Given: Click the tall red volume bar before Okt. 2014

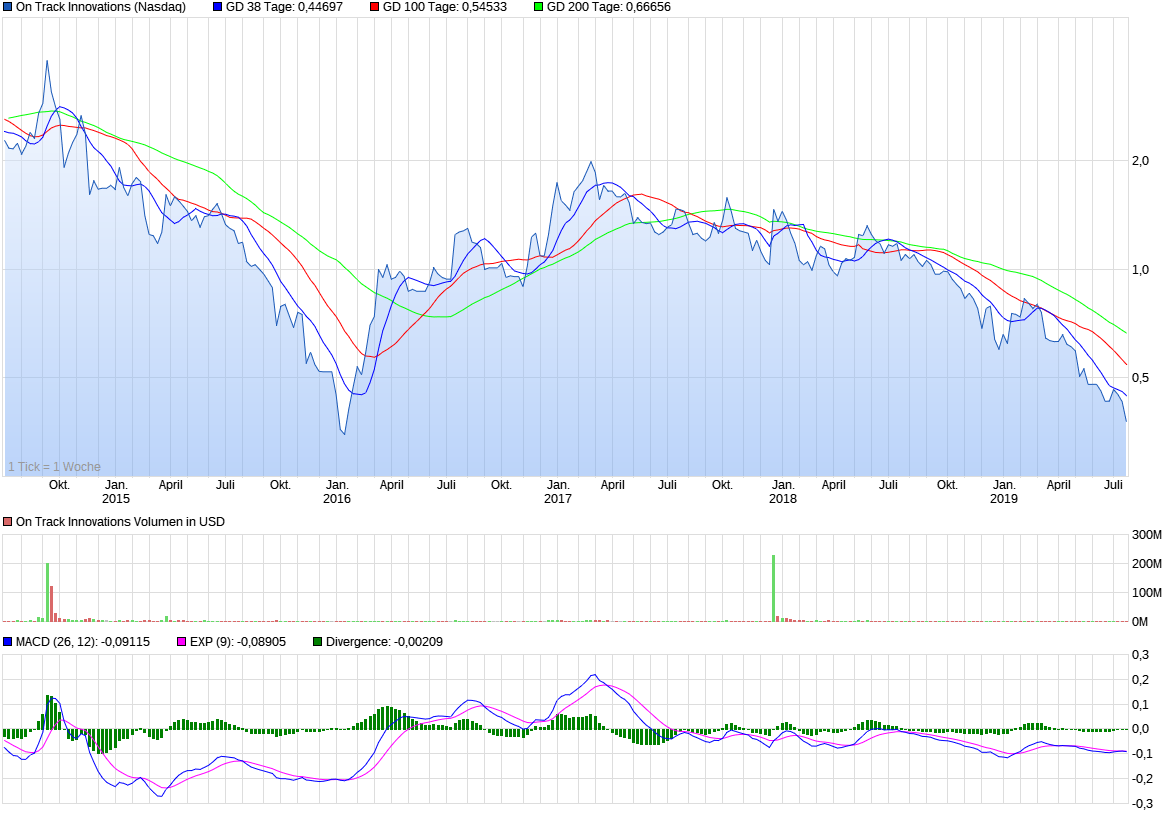Looking at the screenshot, I should click(52, 604).
